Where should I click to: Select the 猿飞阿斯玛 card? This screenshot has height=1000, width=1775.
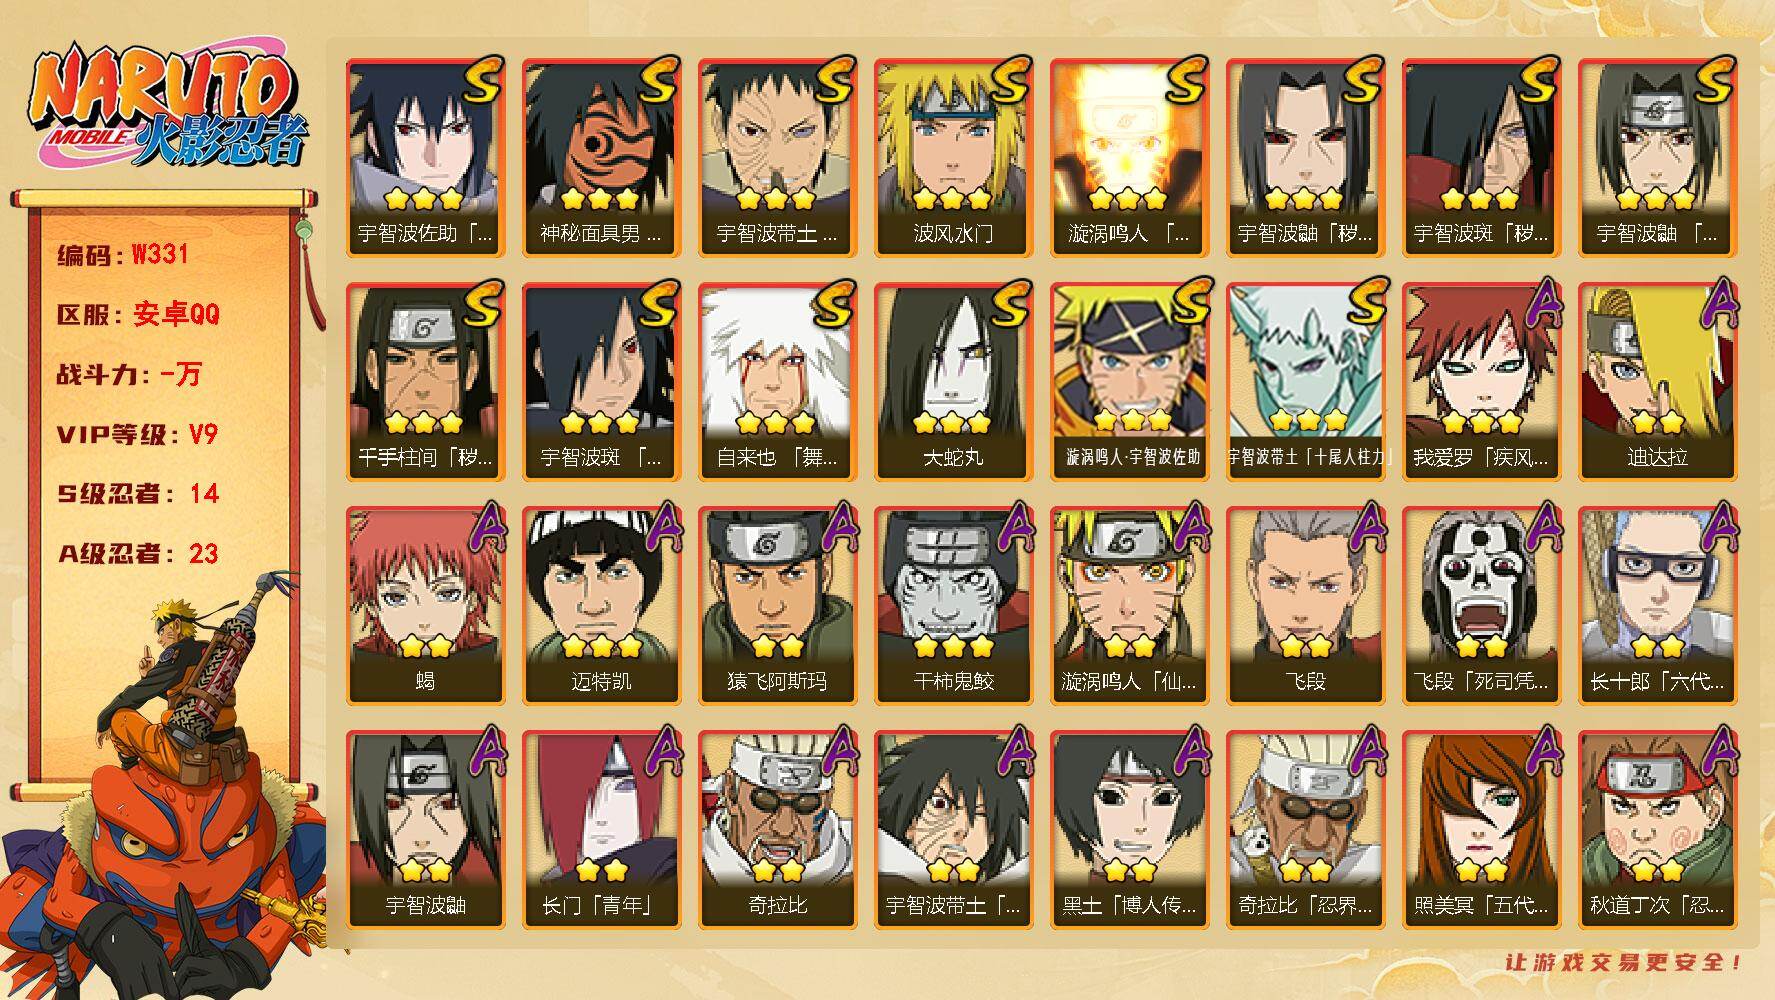tap(777, 606)
